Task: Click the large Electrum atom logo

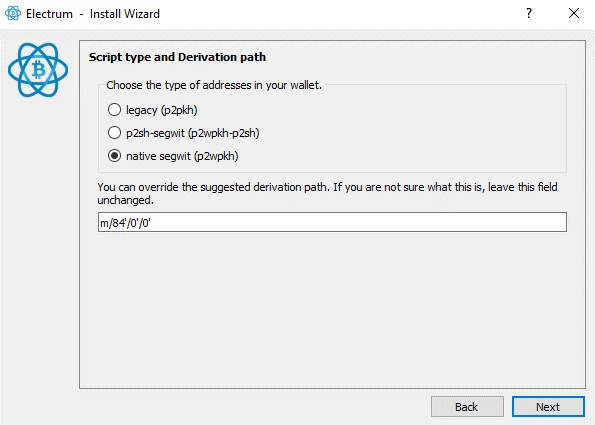Action: pos(38,70)
